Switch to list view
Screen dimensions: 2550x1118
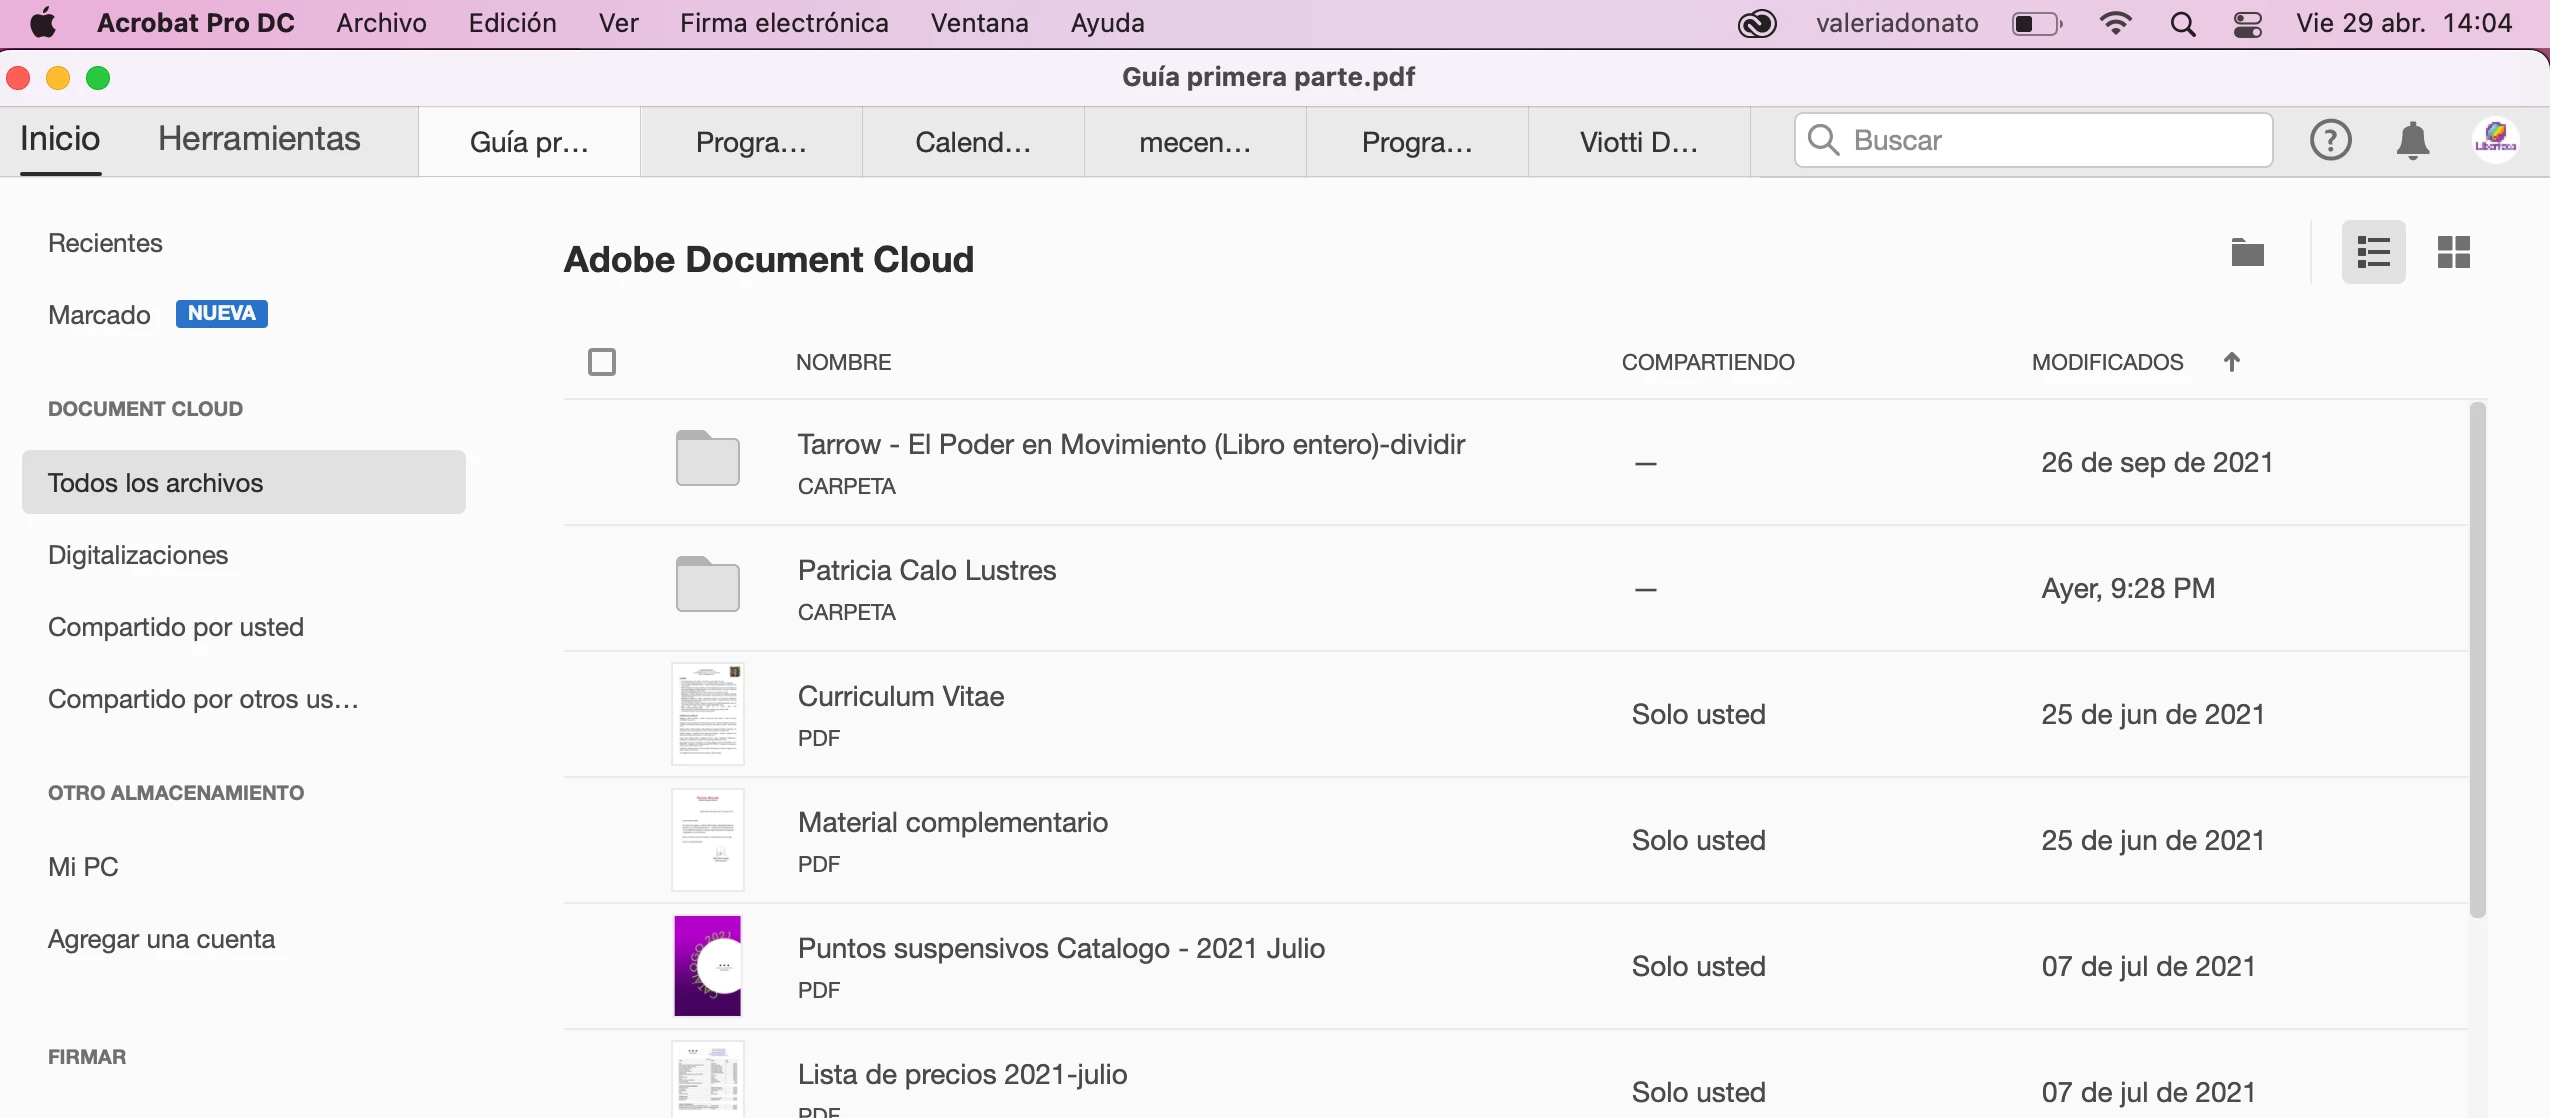pos(2373,253)
